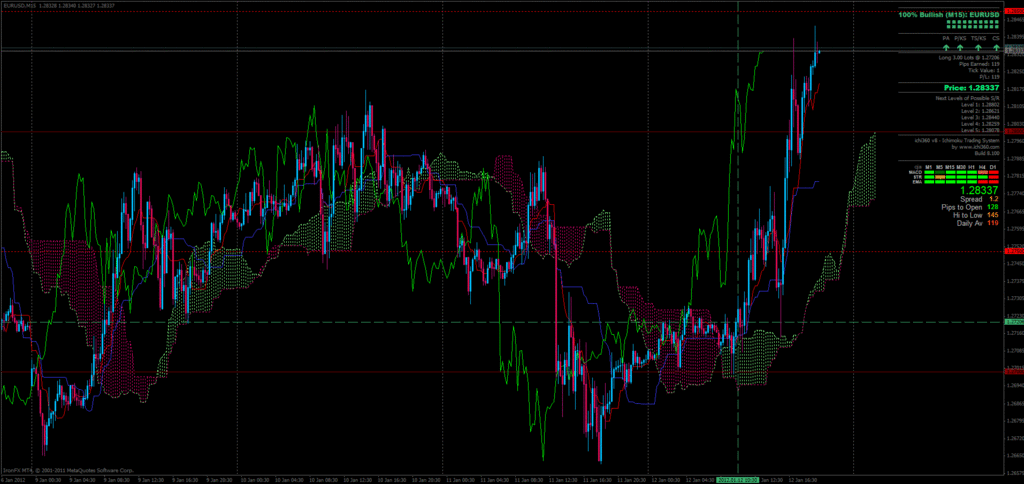1024x484 pixels.
Task: Select M1 column header in timeframe grid
Action: [928, 166]
